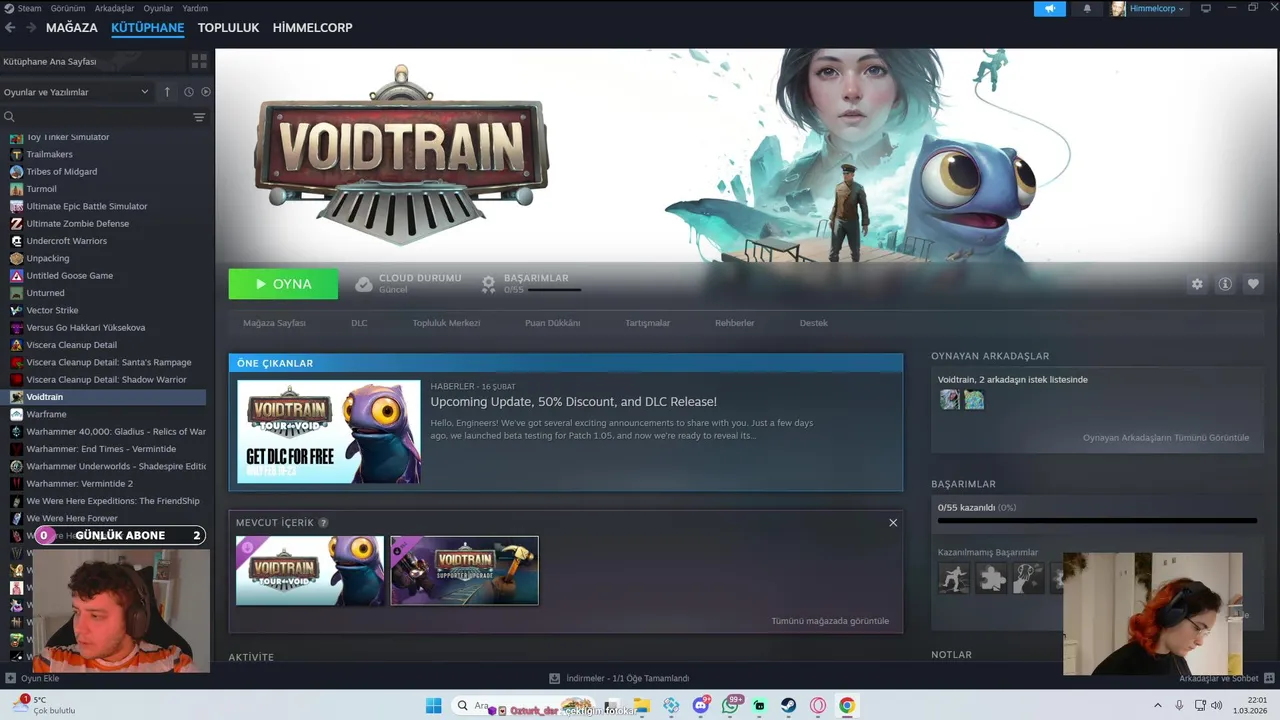Click the 0/55 kazanıldı progress bar

pos(1097,520)
